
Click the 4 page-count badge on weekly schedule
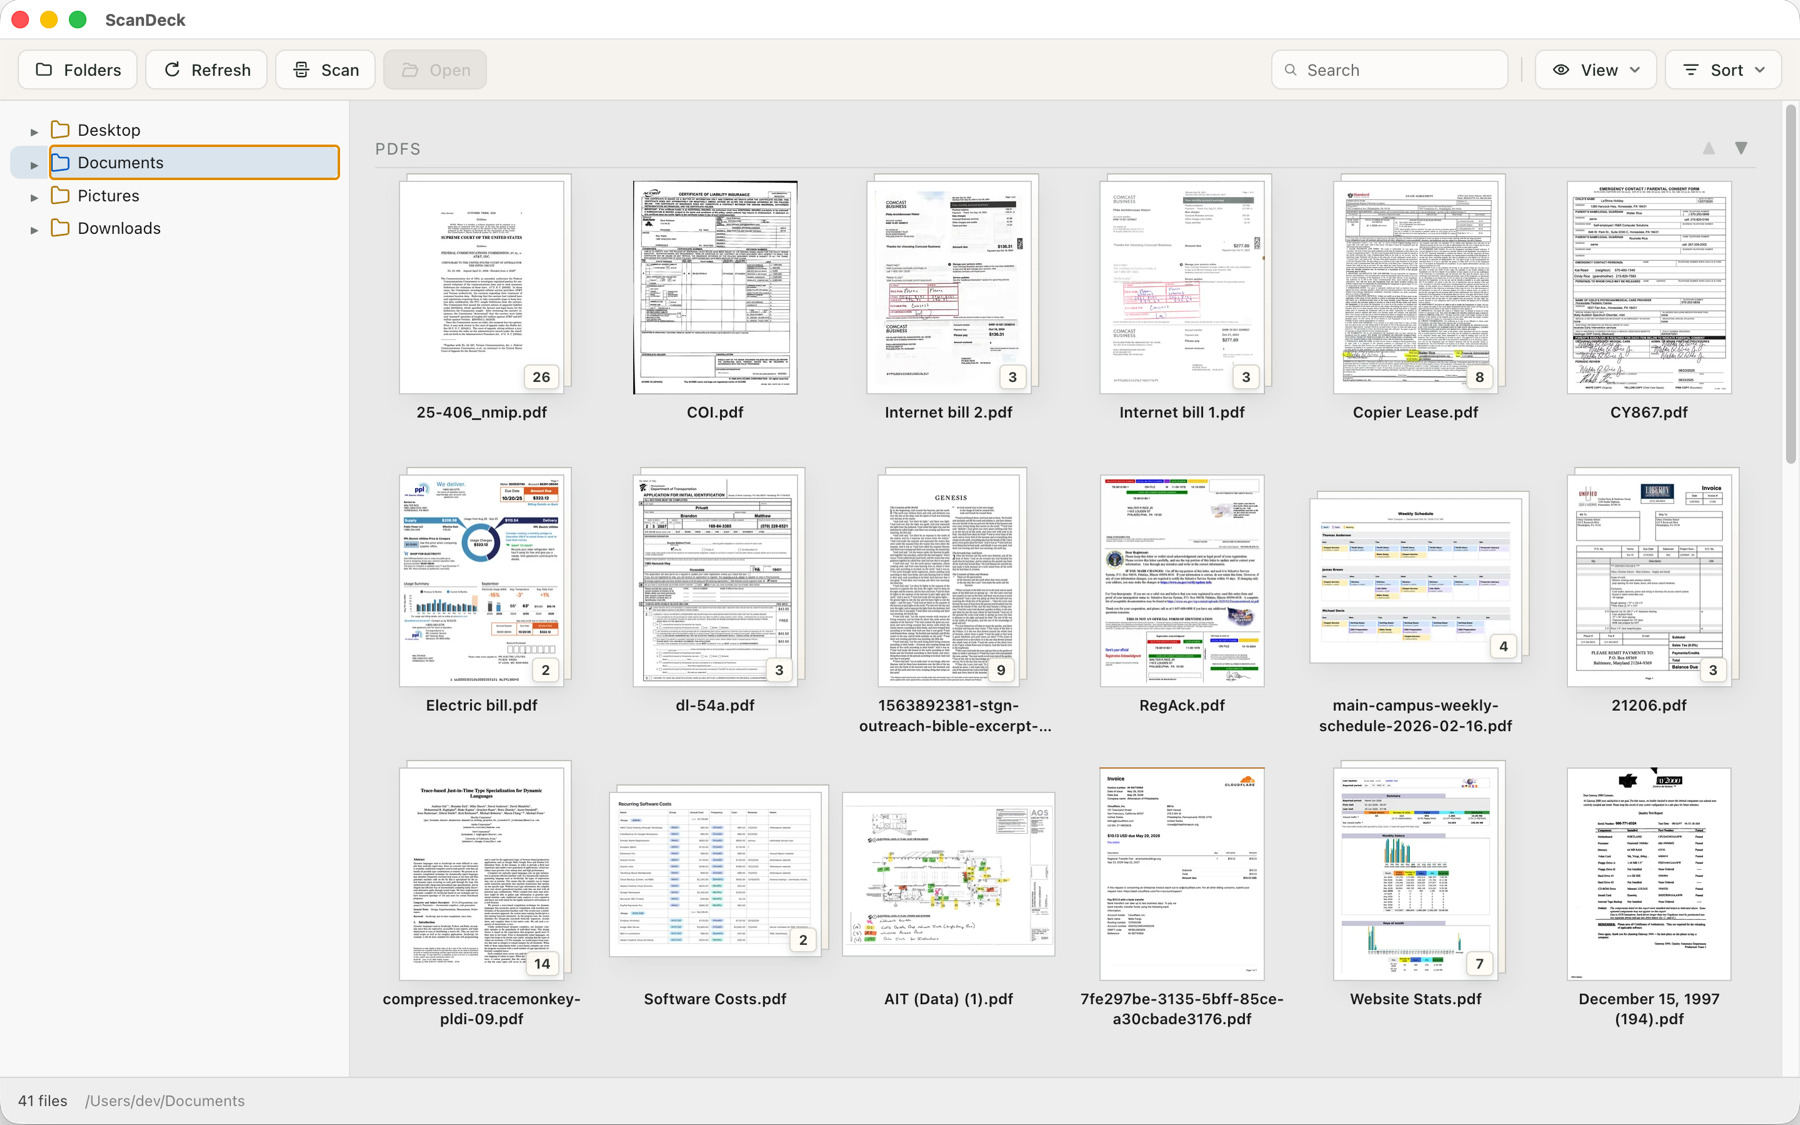click(x=1503, y=646)
